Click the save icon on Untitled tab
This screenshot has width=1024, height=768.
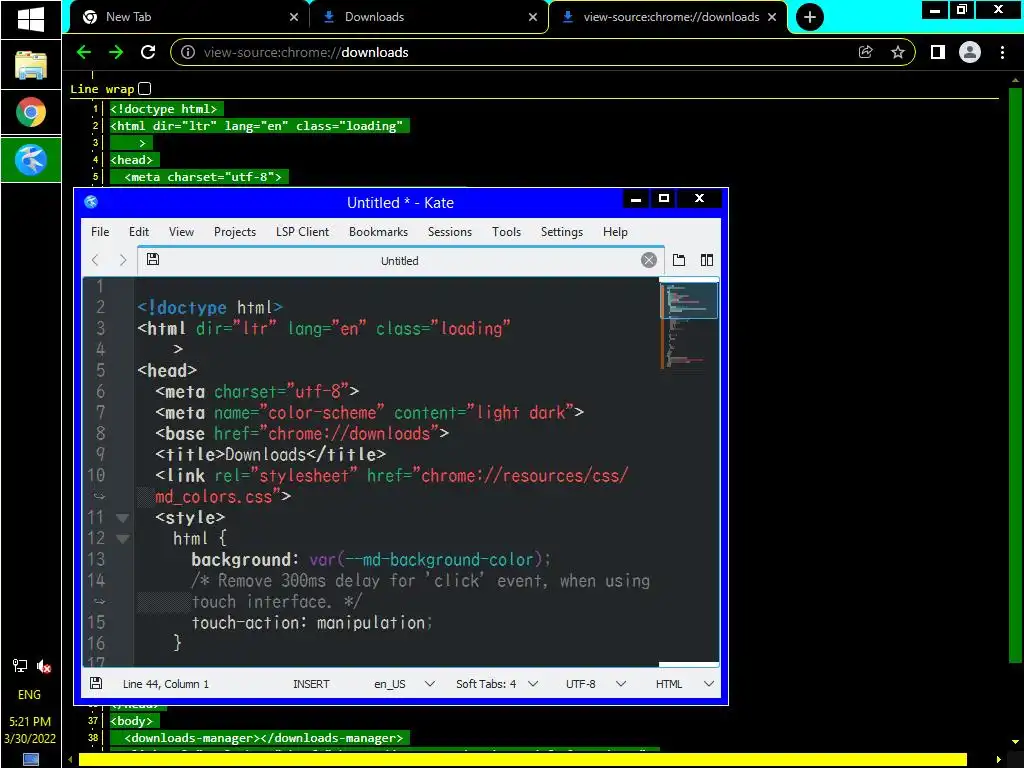(153, 259)
